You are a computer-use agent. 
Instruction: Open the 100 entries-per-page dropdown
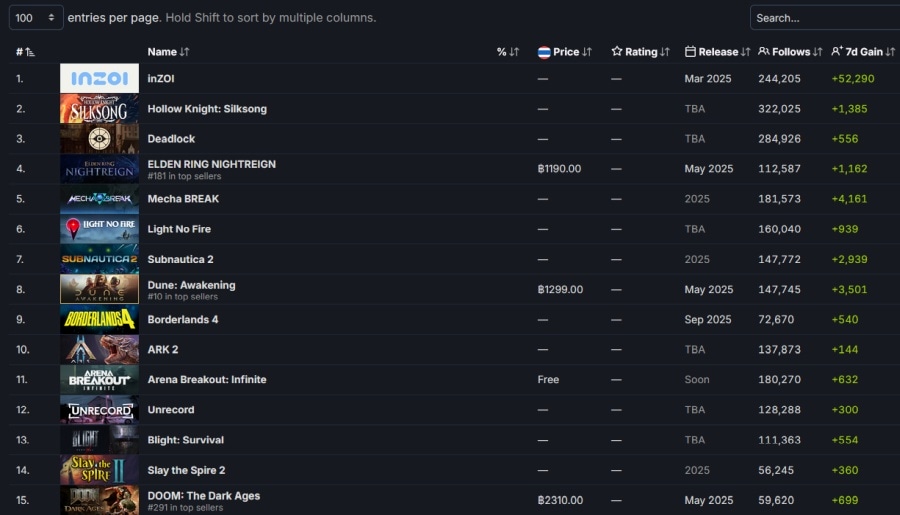click(36, 18)
